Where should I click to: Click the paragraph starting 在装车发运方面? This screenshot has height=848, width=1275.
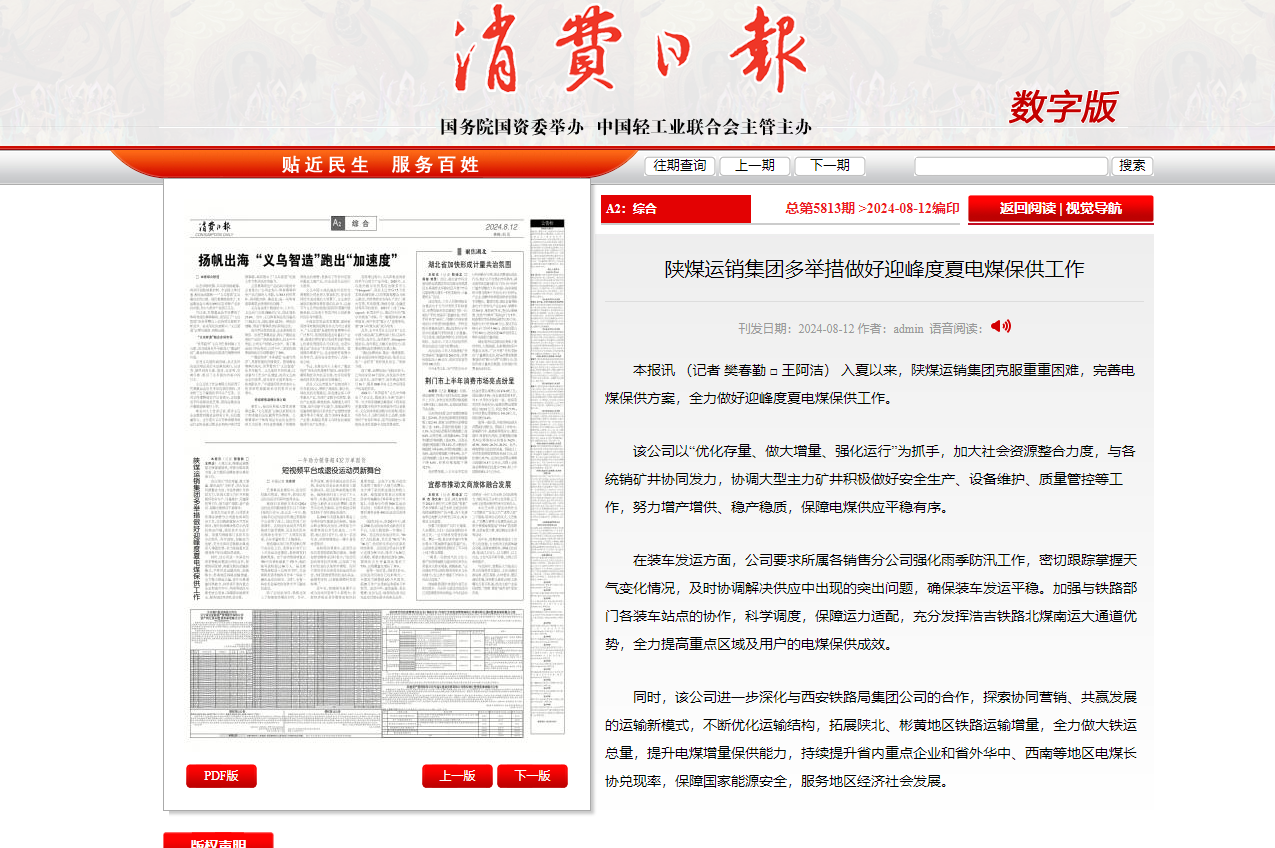click(870, 602)
